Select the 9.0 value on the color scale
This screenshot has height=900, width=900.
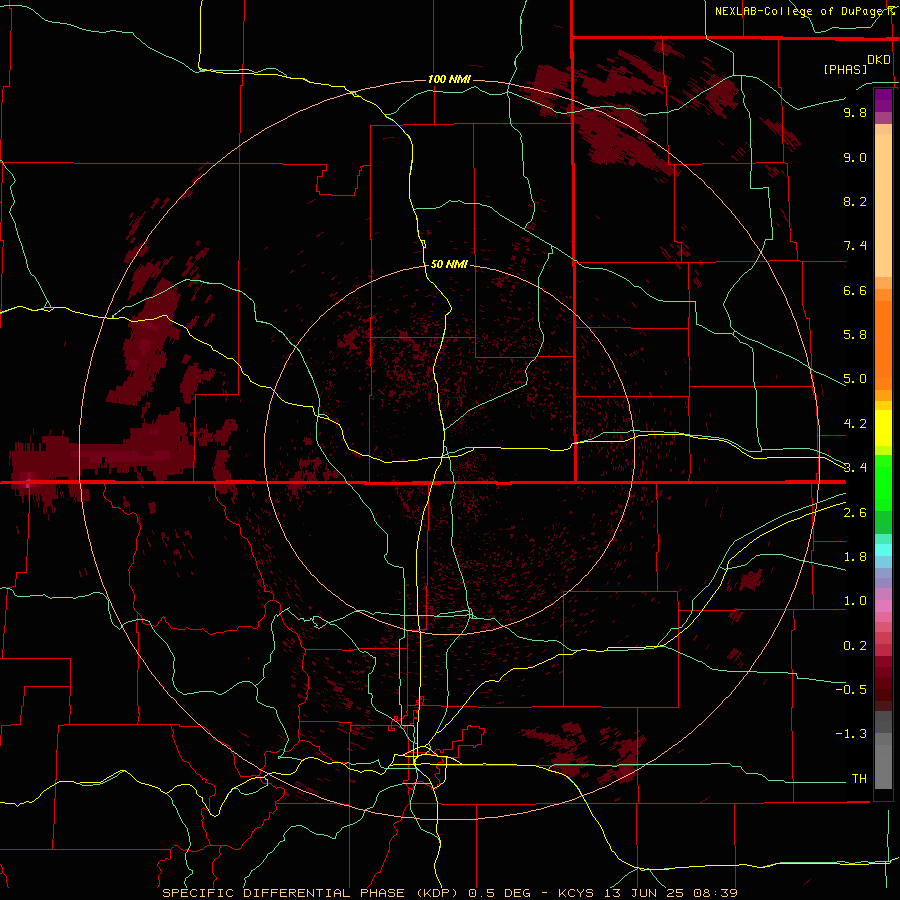click(x=855, y=157)
